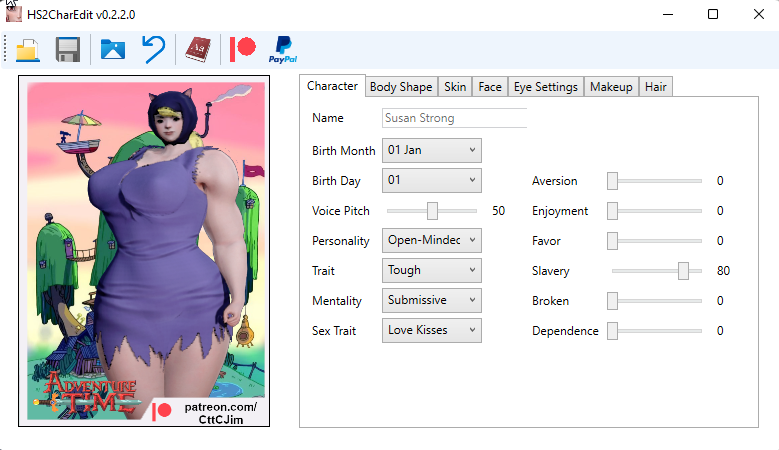The height and width of the screenshot is (450, 779).
Task: Click the Voice Pitch value 50
Action: pyautogui.click(x=498, y=211)
